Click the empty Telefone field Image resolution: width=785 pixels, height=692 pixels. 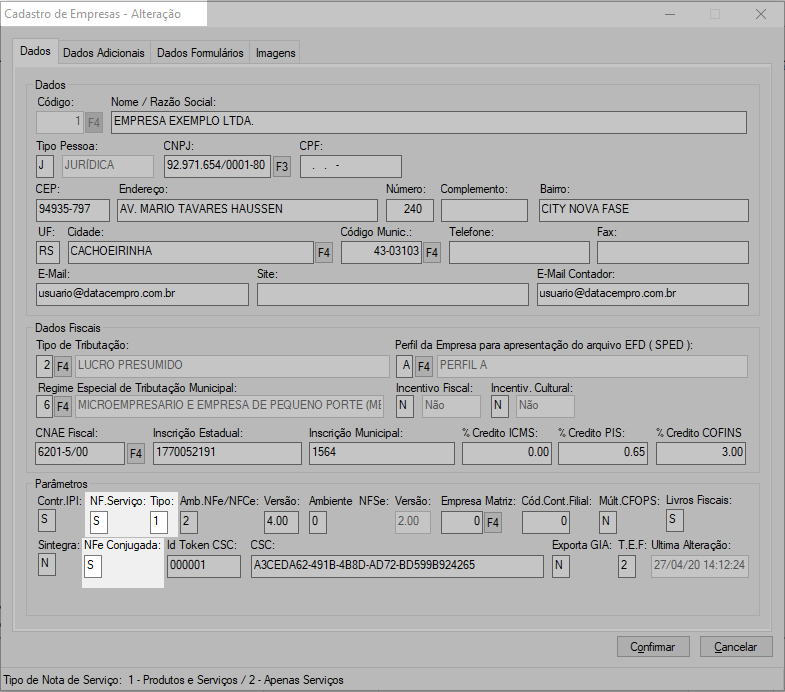tap(519, 252)
